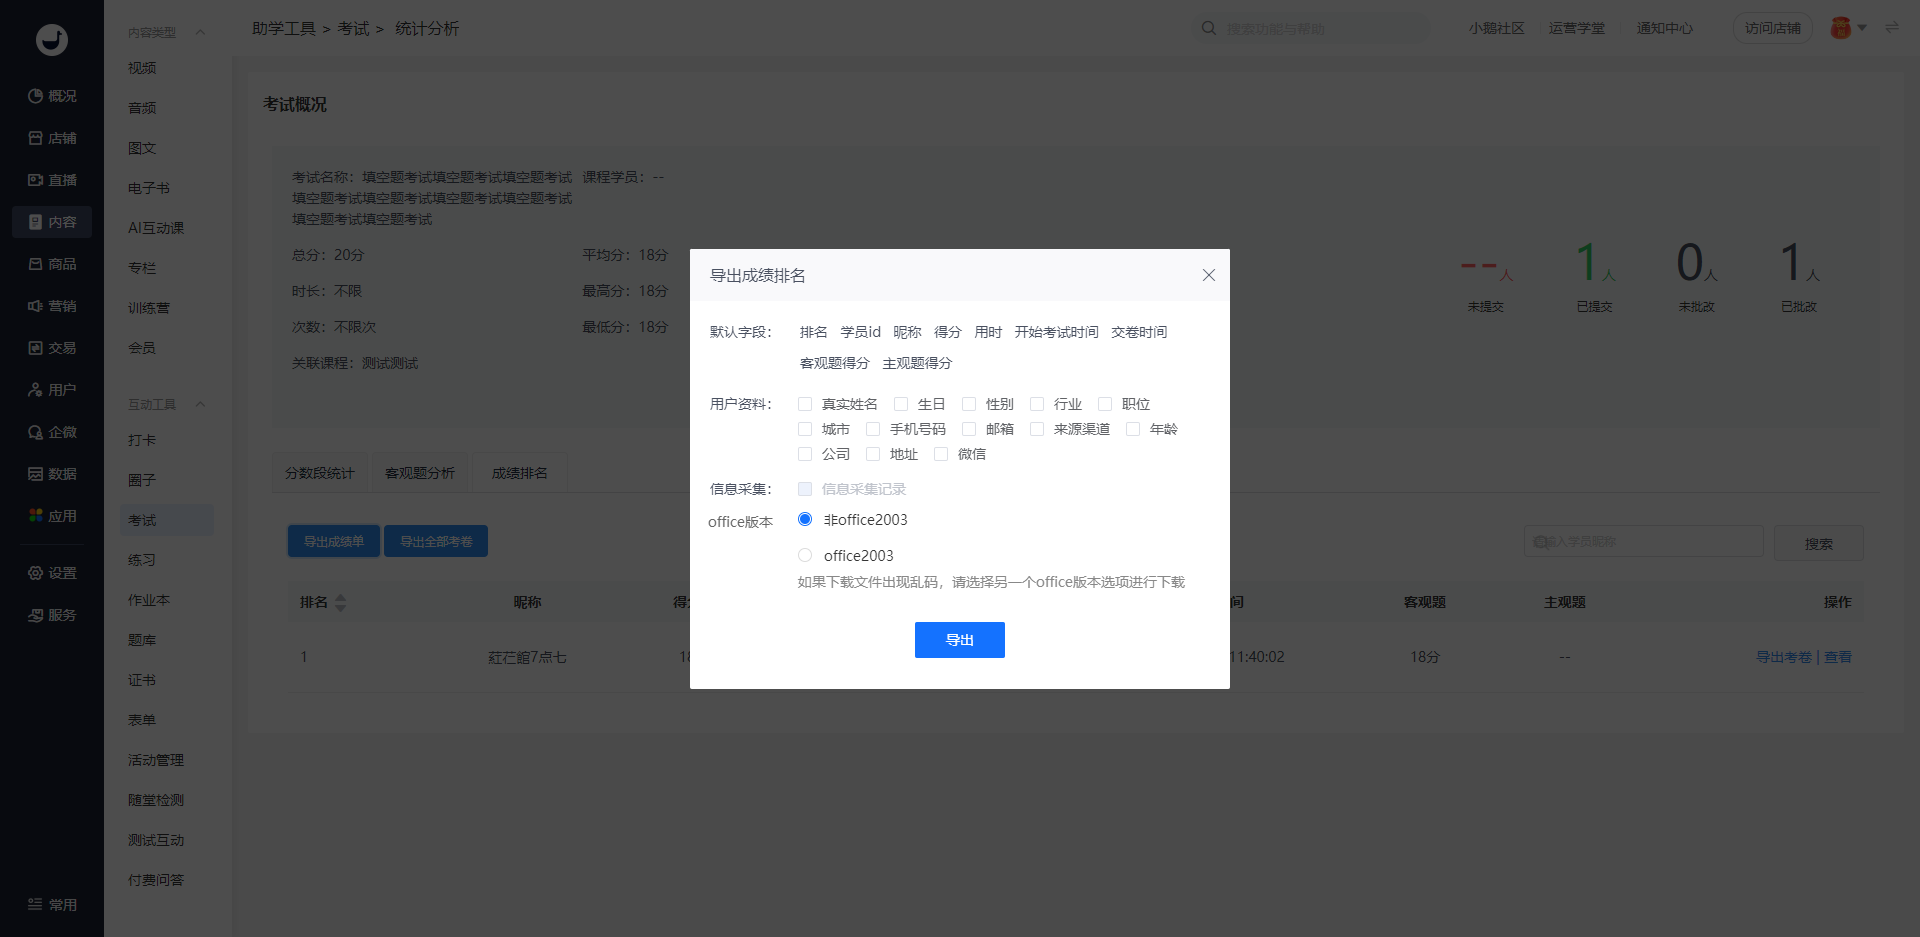This screenshot has height=937, width=1920.
Task: Open the 应用 apps icon in sidebar
Action: click(x=36, y=516)
